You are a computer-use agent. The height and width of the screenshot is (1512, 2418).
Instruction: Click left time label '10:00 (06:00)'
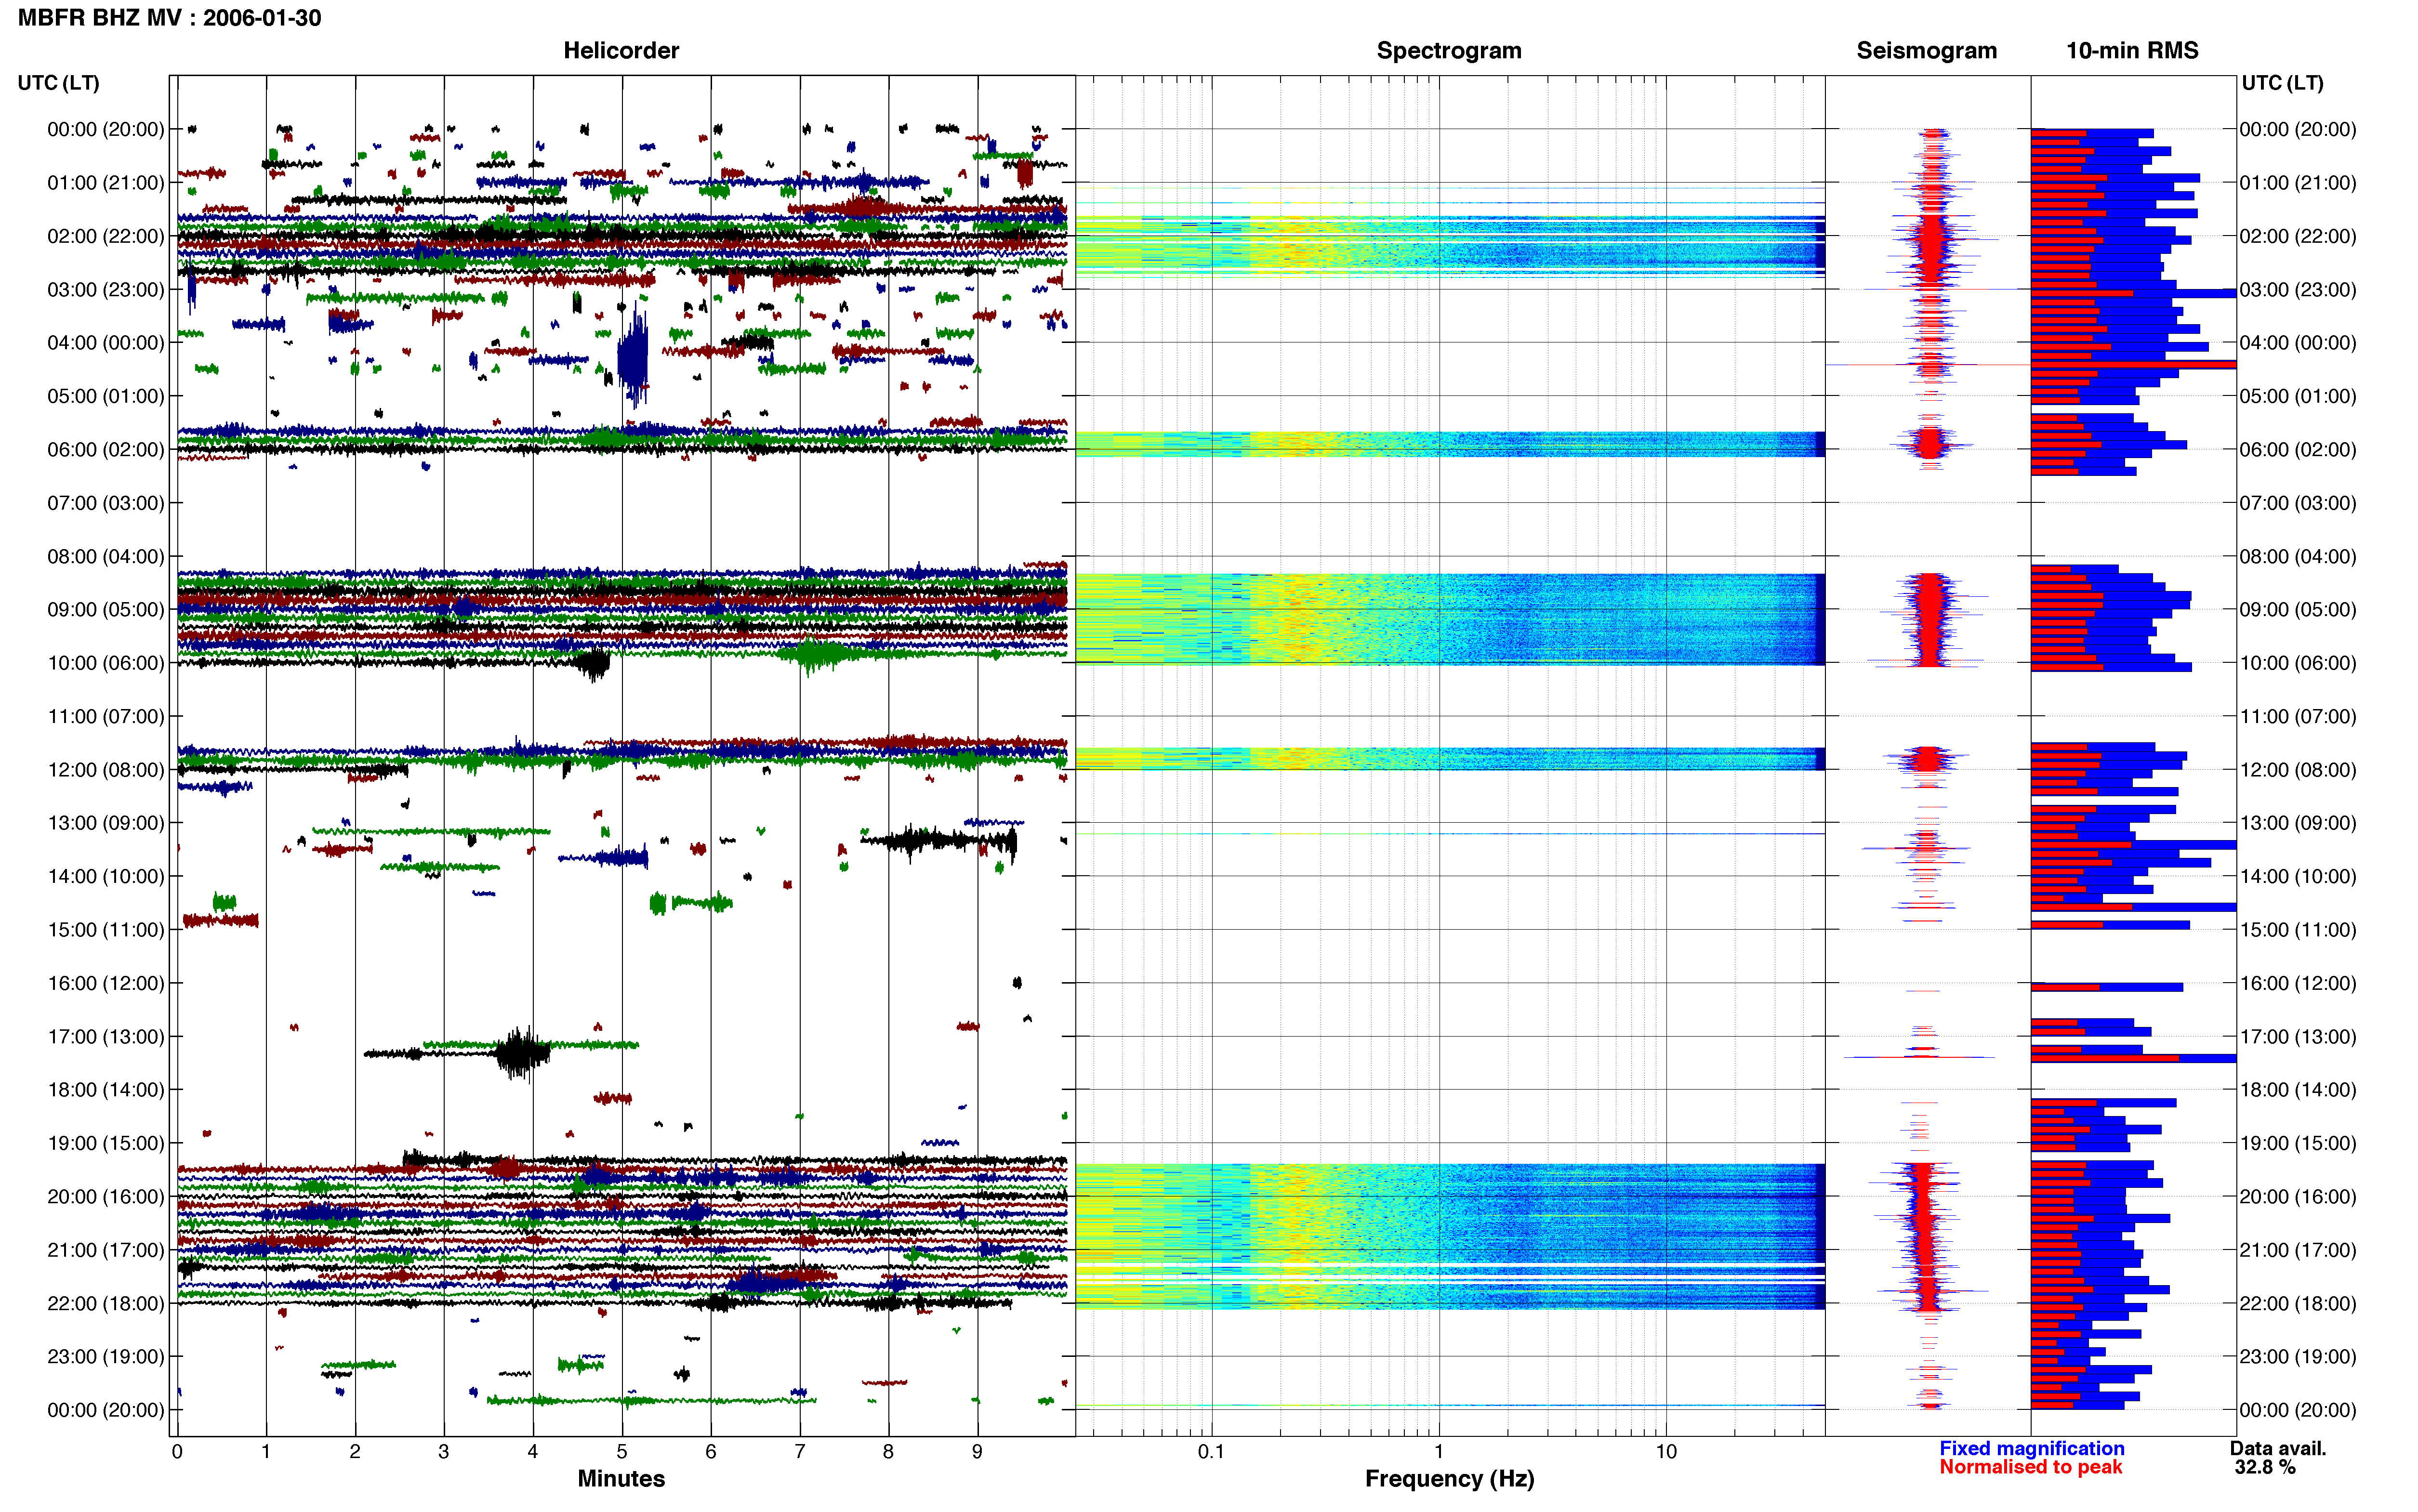[106, 663]
